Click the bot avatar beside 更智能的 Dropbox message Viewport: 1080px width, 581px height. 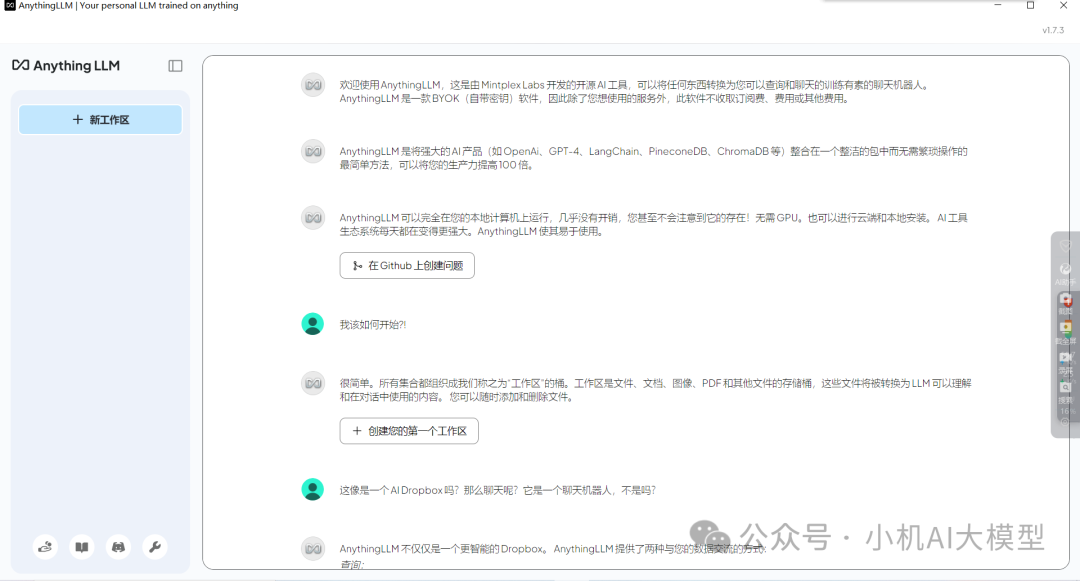[313, 549]
